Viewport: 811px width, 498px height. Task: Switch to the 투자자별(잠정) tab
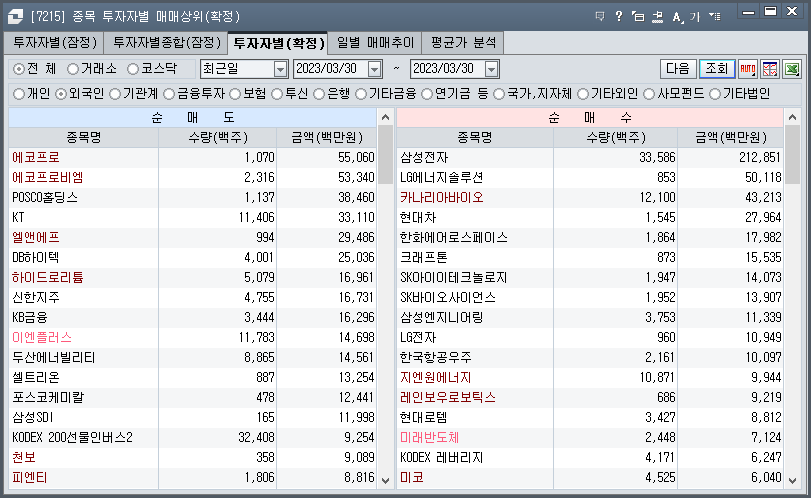tap(54, 42)
